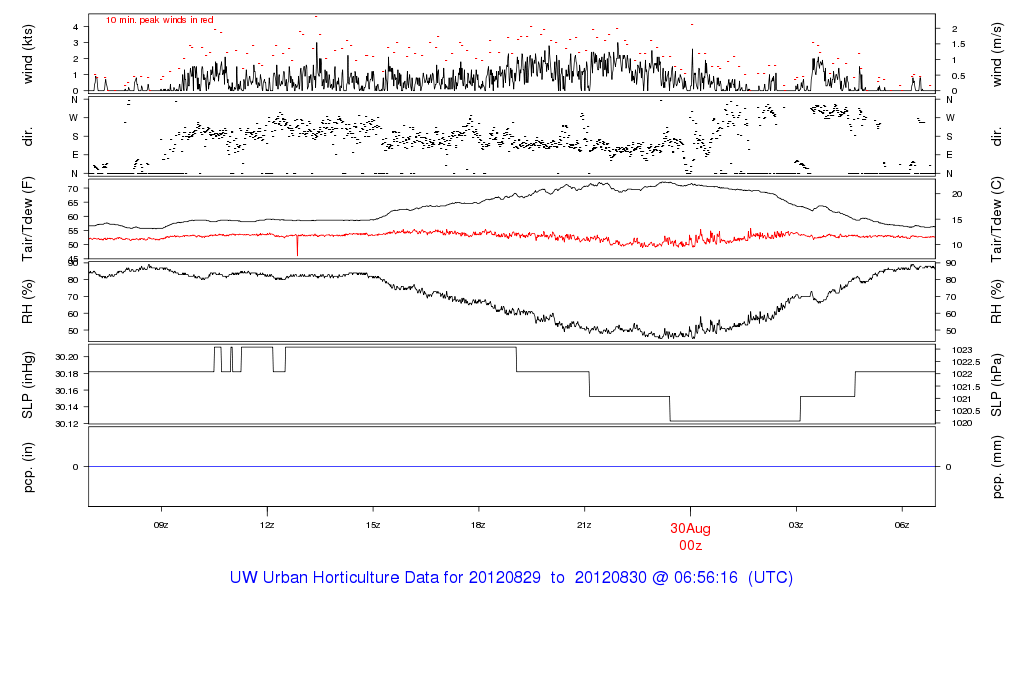The width and height of the screenshot is (1024, 700).
Task: Select the '30.16' pressure tick value
Action: (x=67, y=390)
